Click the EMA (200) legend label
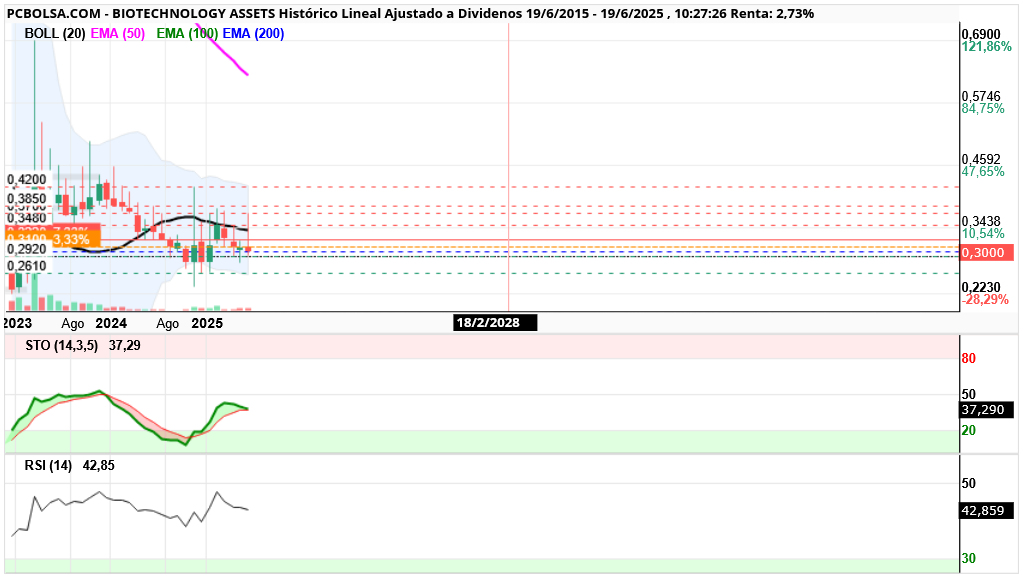The width and height of the screenshot is (1023, 578). point(253,33)
